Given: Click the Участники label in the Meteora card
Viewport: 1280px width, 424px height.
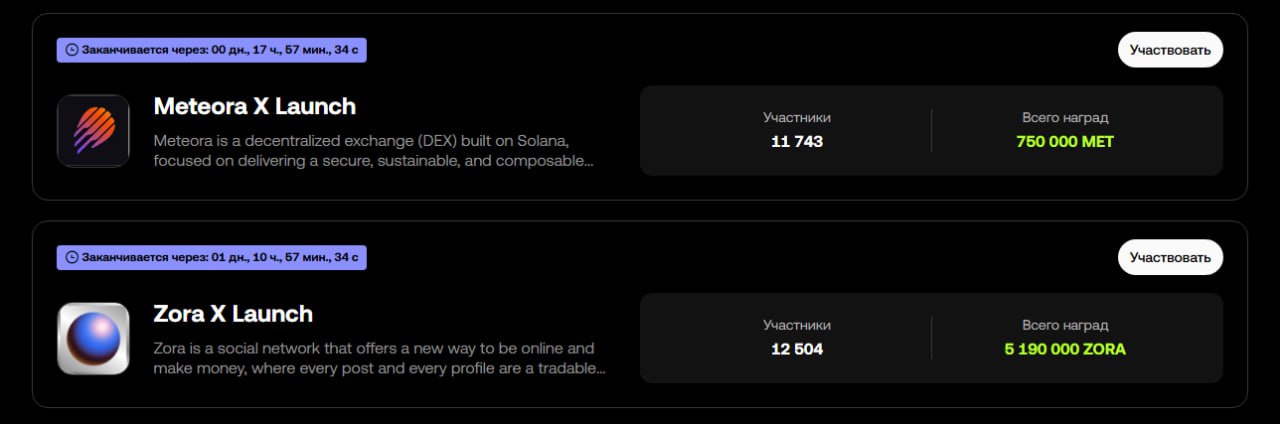Looking at the screenshot, I should coord(797,118).
